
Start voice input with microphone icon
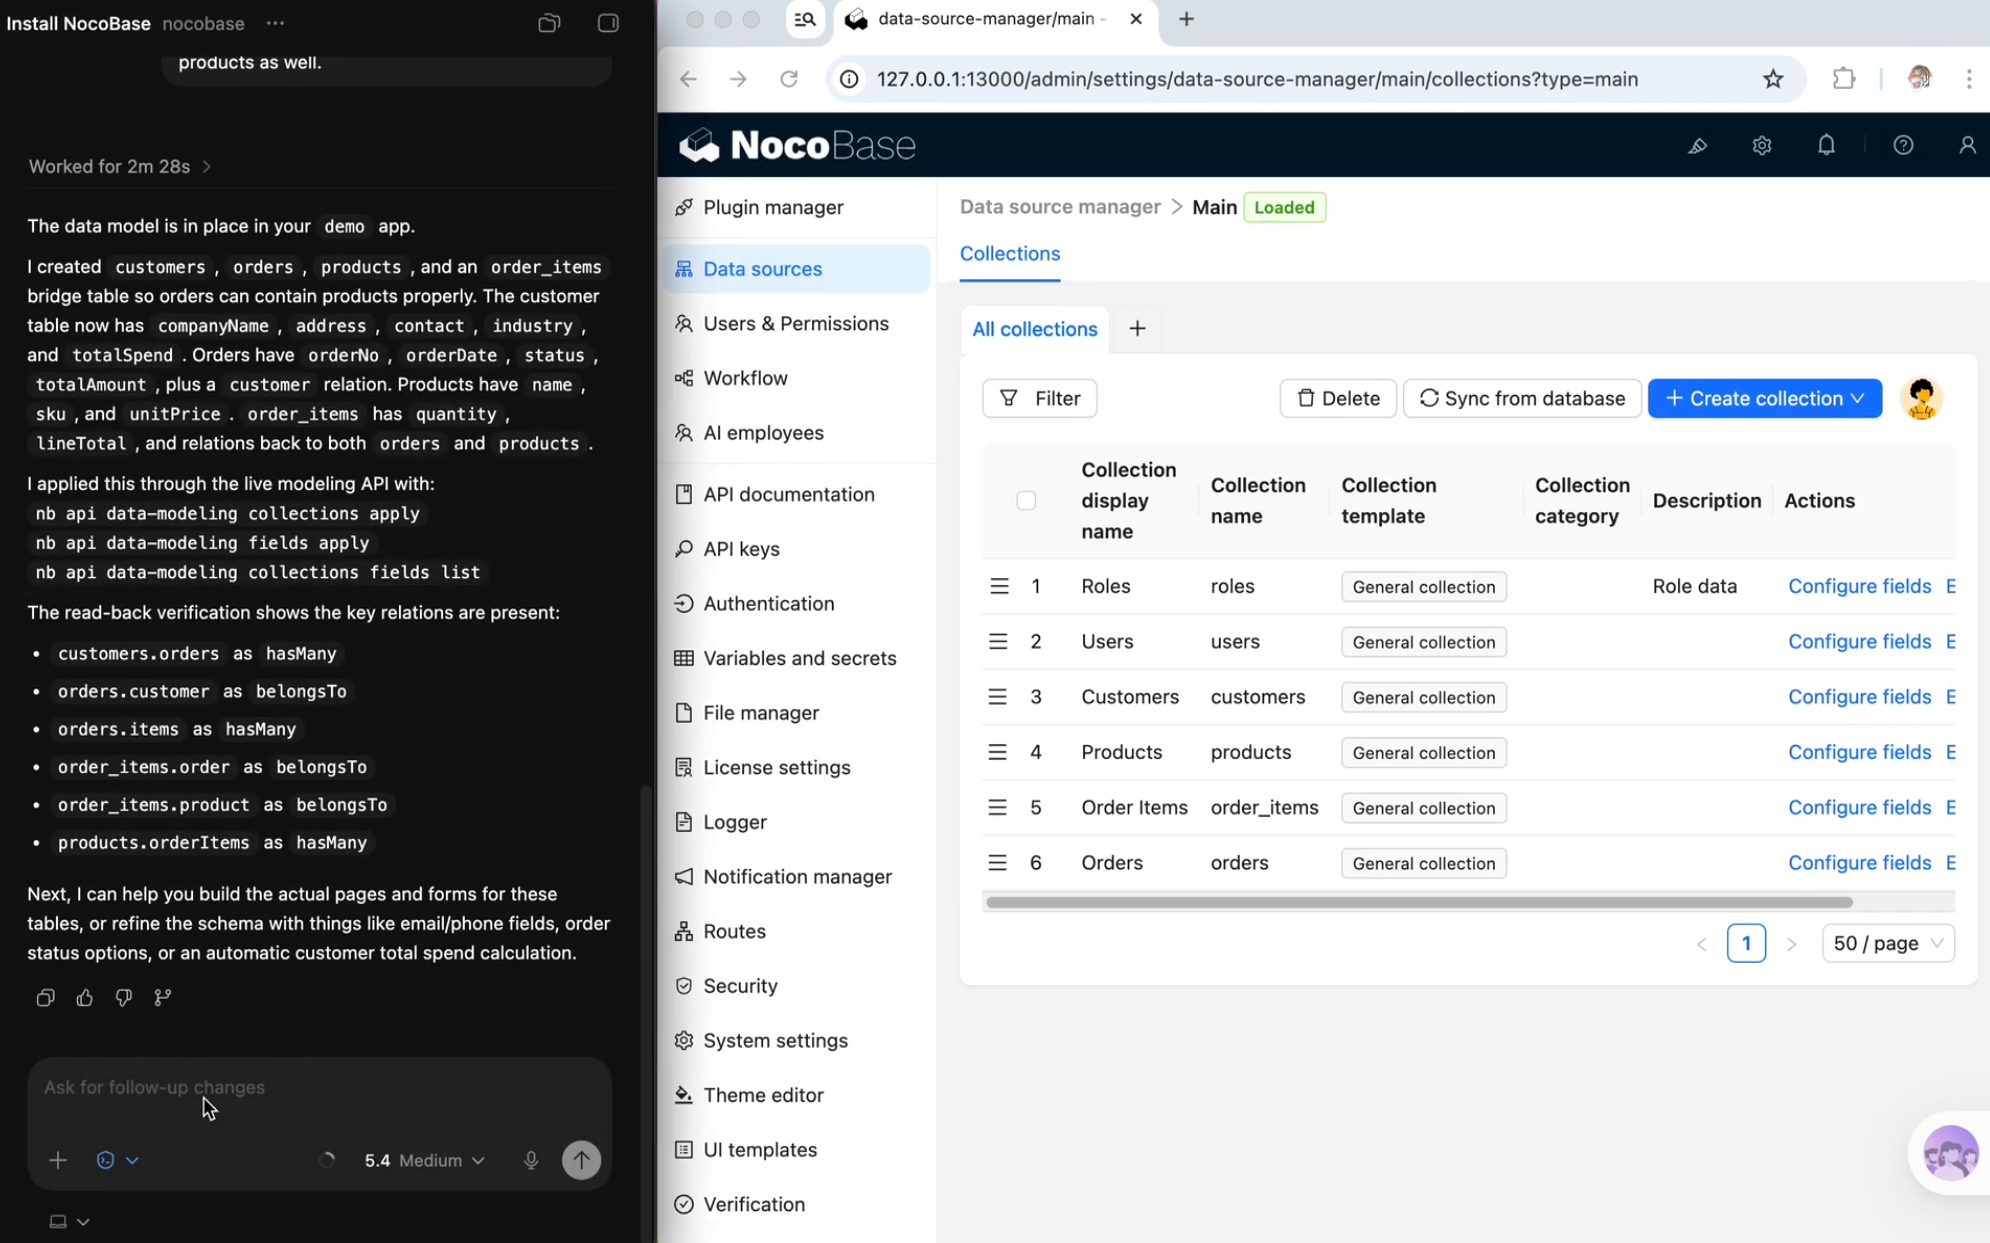pos(531,1160)
